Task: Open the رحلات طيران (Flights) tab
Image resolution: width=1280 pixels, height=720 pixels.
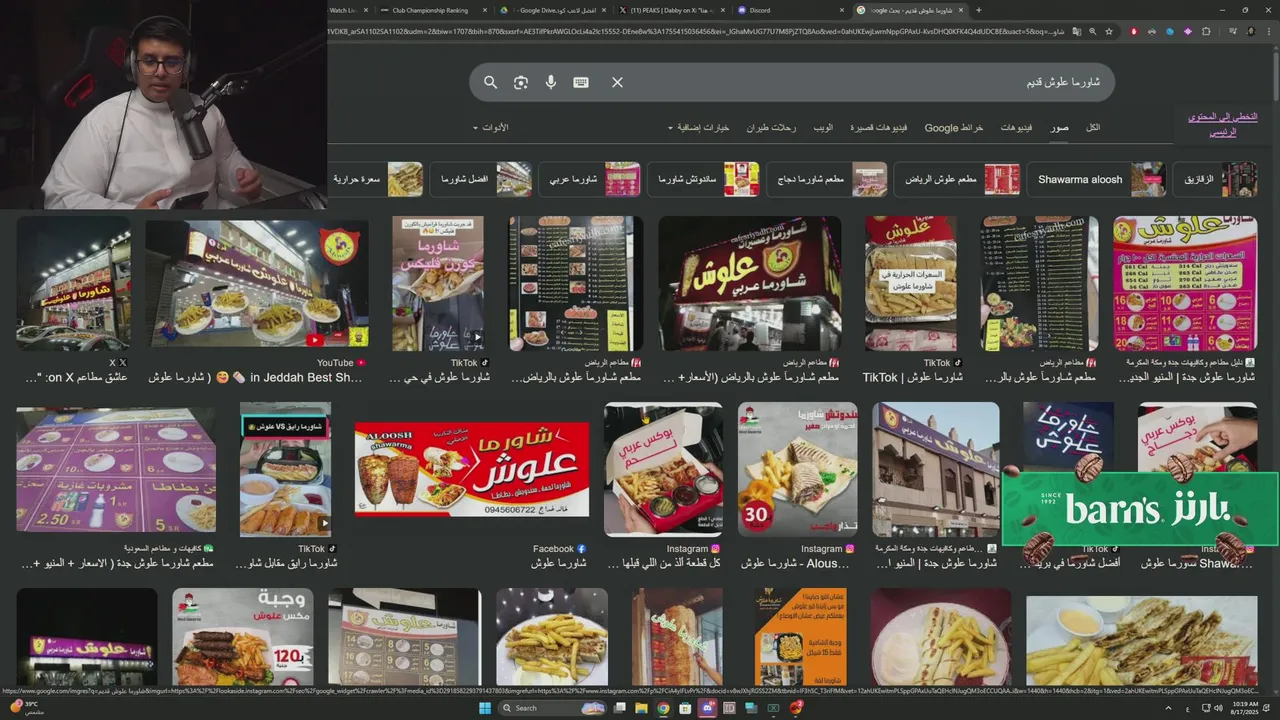Action: (x=771, y=128)
